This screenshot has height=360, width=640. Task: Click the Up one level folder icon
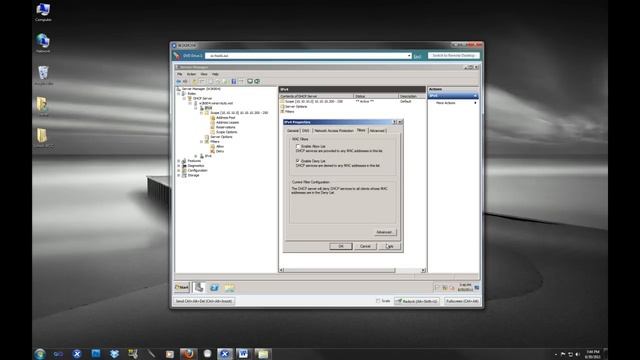click(195, 81)
